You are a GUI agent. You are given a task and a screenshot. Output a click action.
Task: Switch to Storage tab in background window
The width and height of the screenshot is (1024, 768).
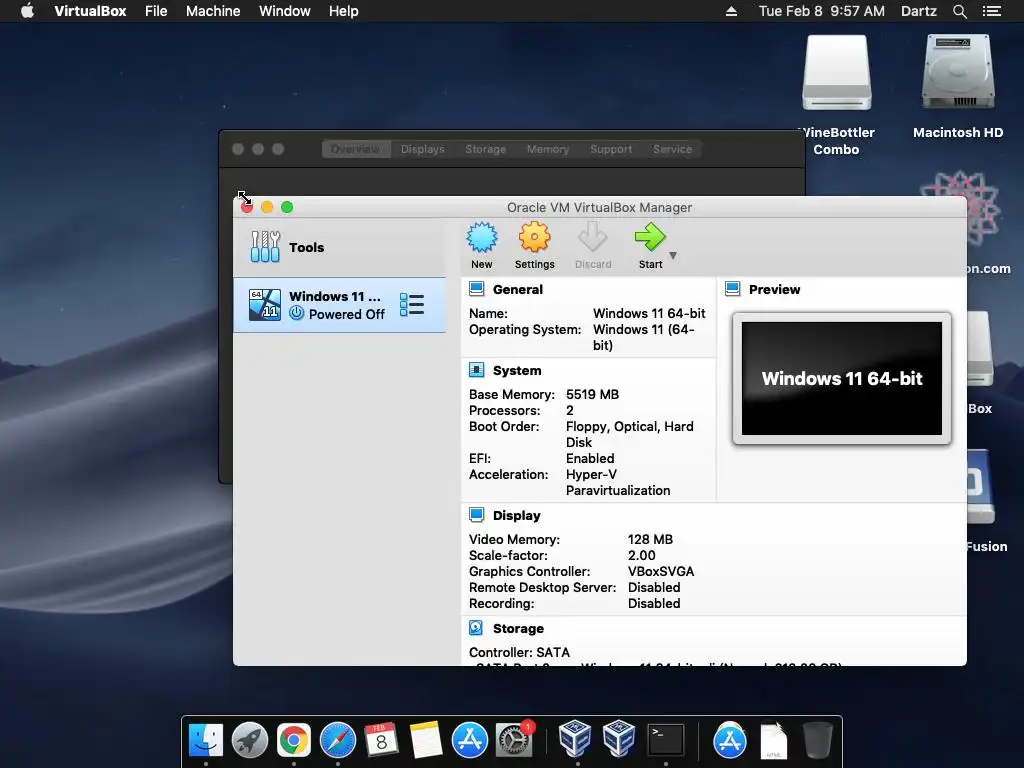pos(485,149)
